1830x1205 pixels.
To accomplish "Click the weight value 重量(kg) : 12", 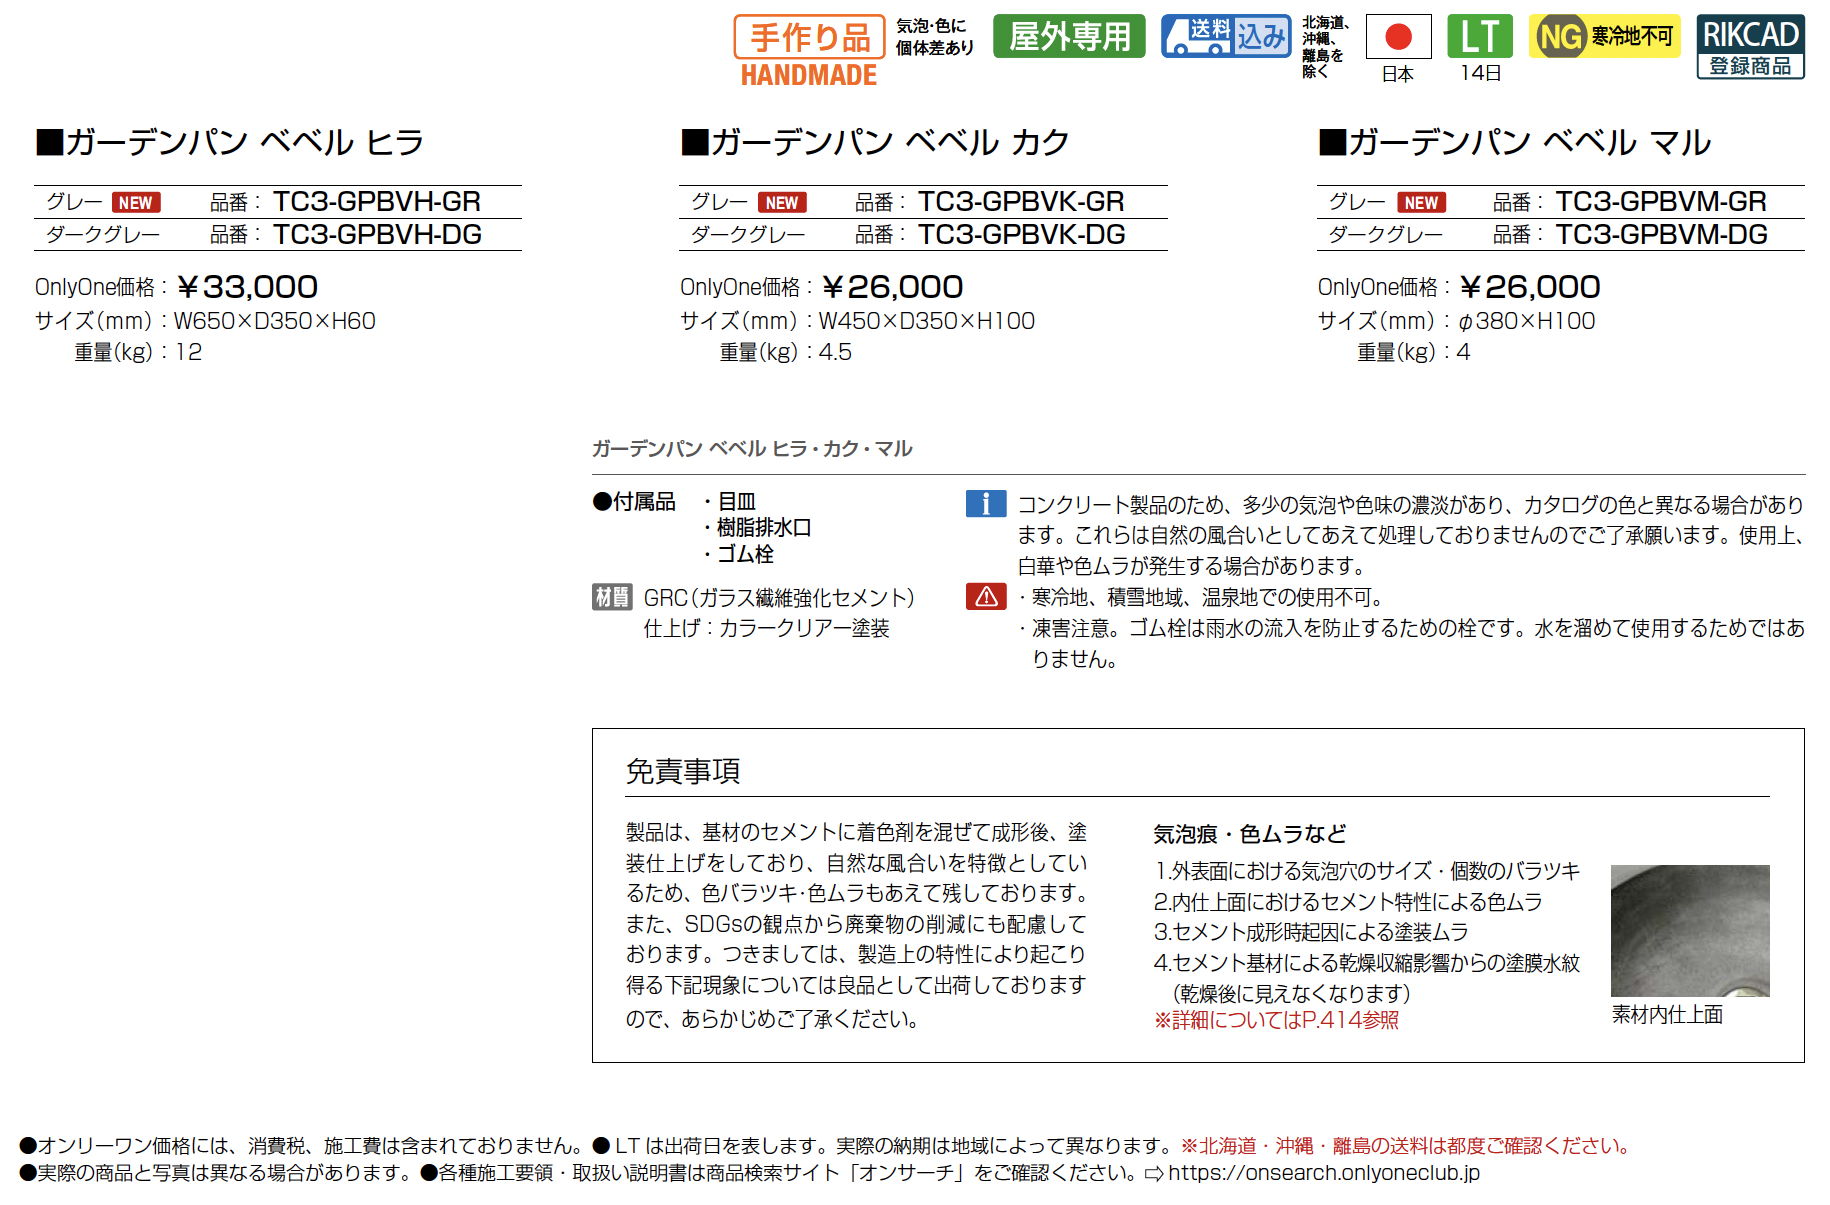I will coord(138,352).
